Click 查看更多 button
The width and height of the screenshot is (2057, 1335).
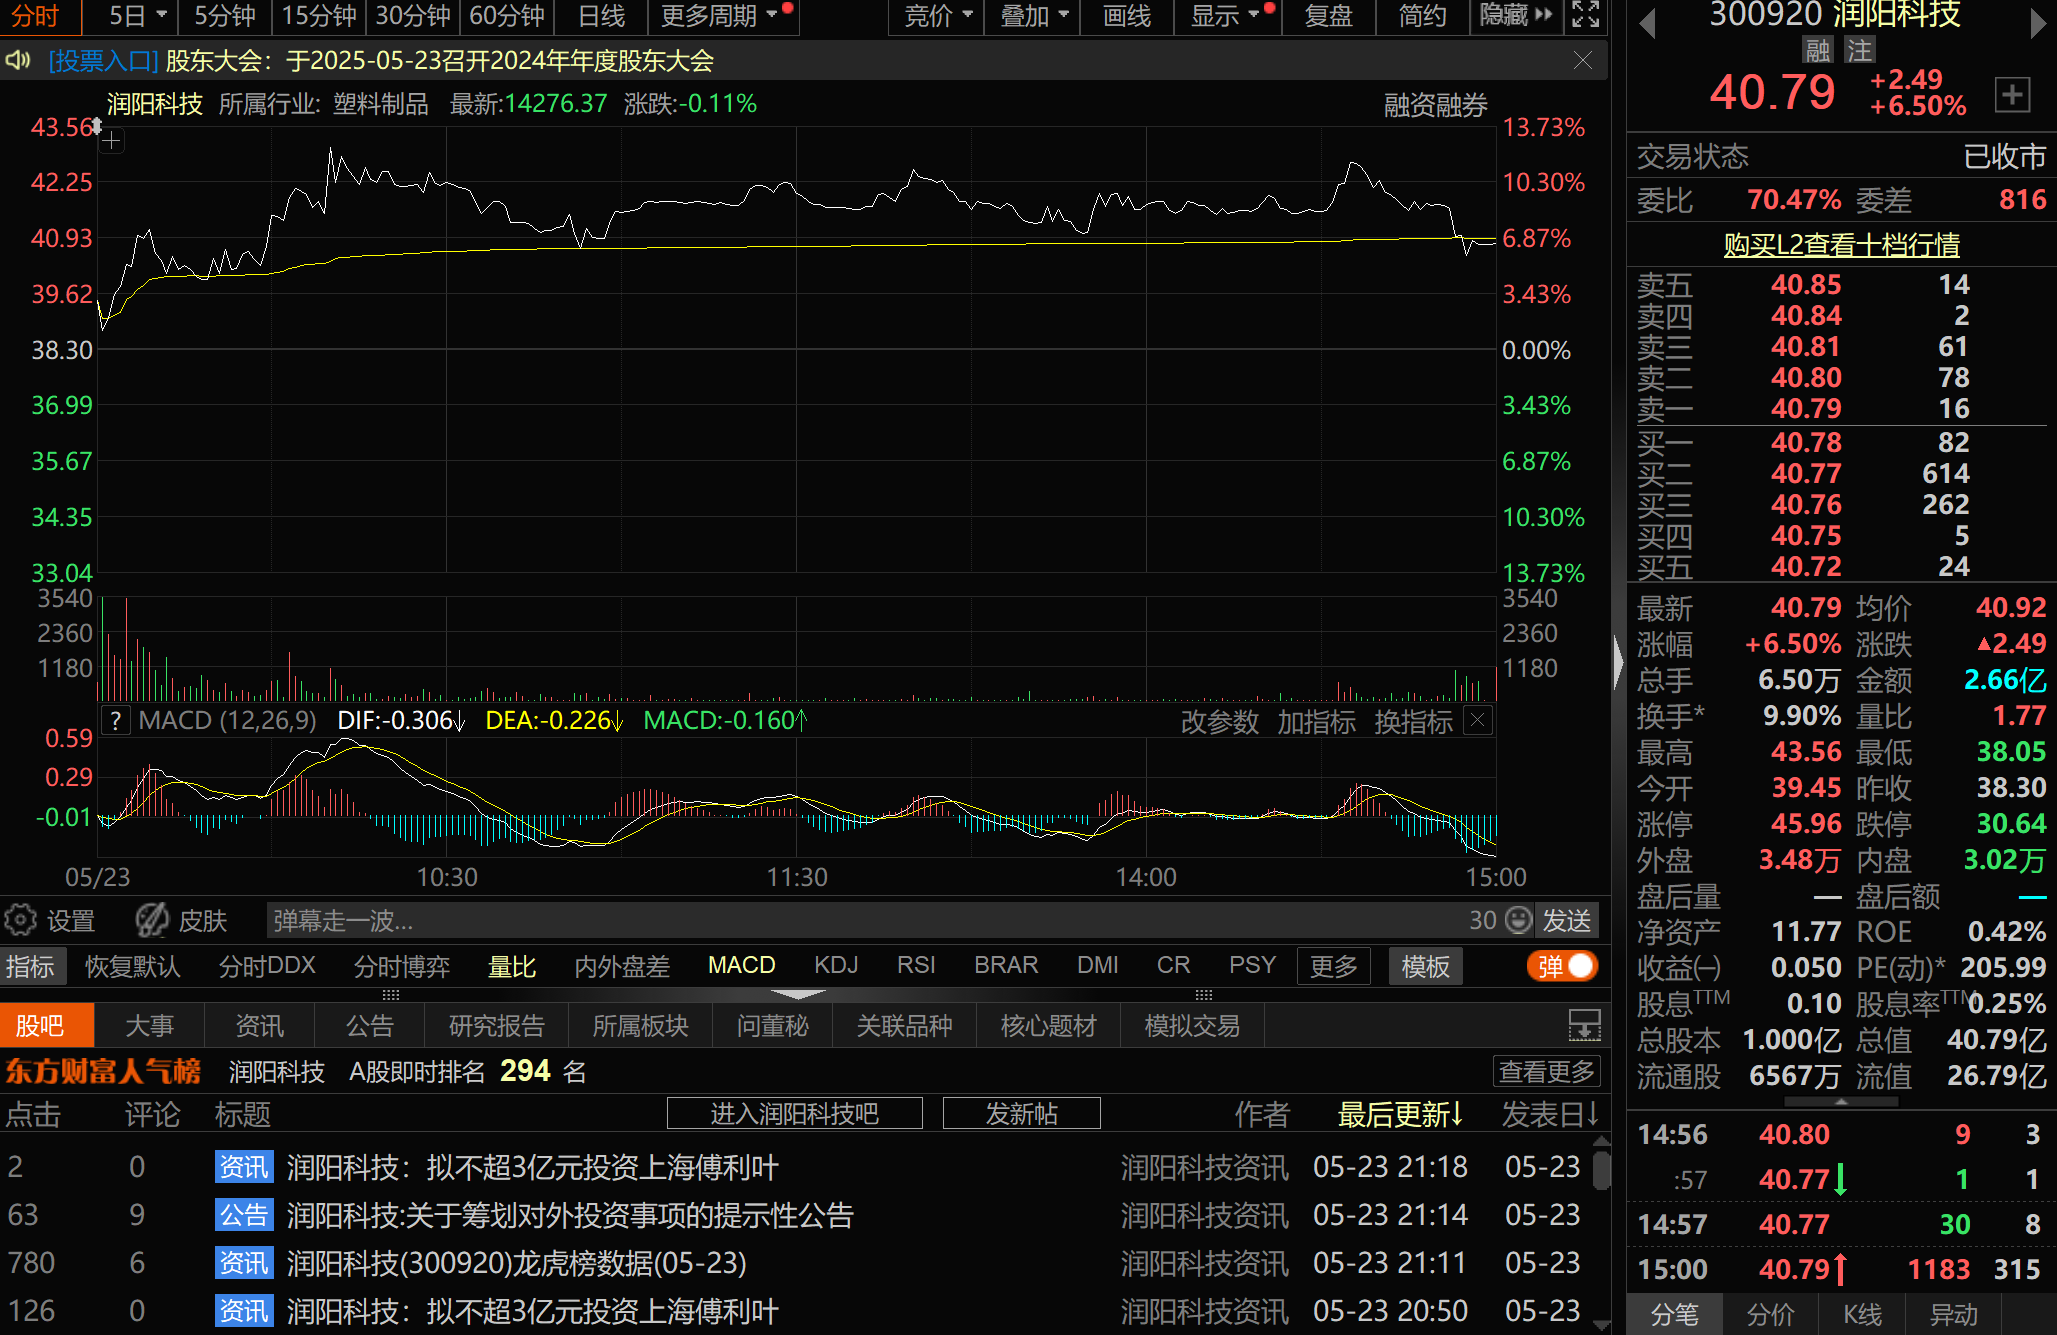tap(1546, 1071)
